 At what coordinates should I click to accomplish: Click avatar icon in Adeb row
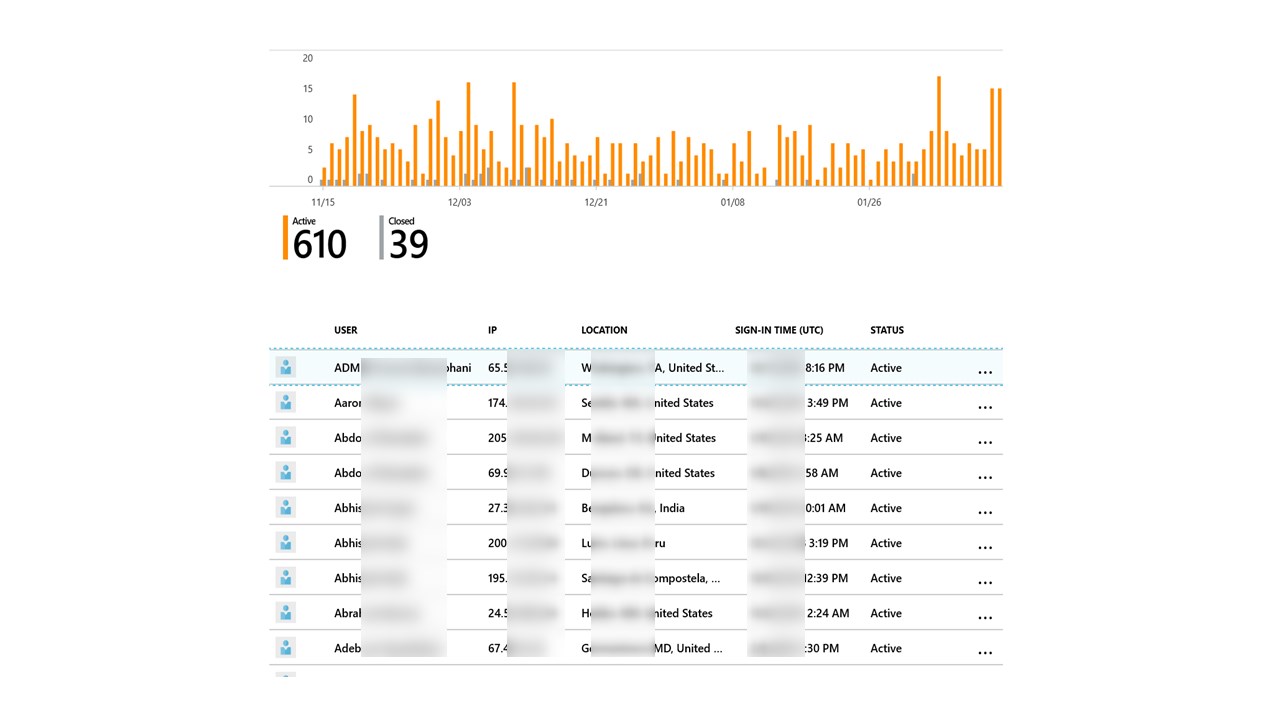(286, 647)
